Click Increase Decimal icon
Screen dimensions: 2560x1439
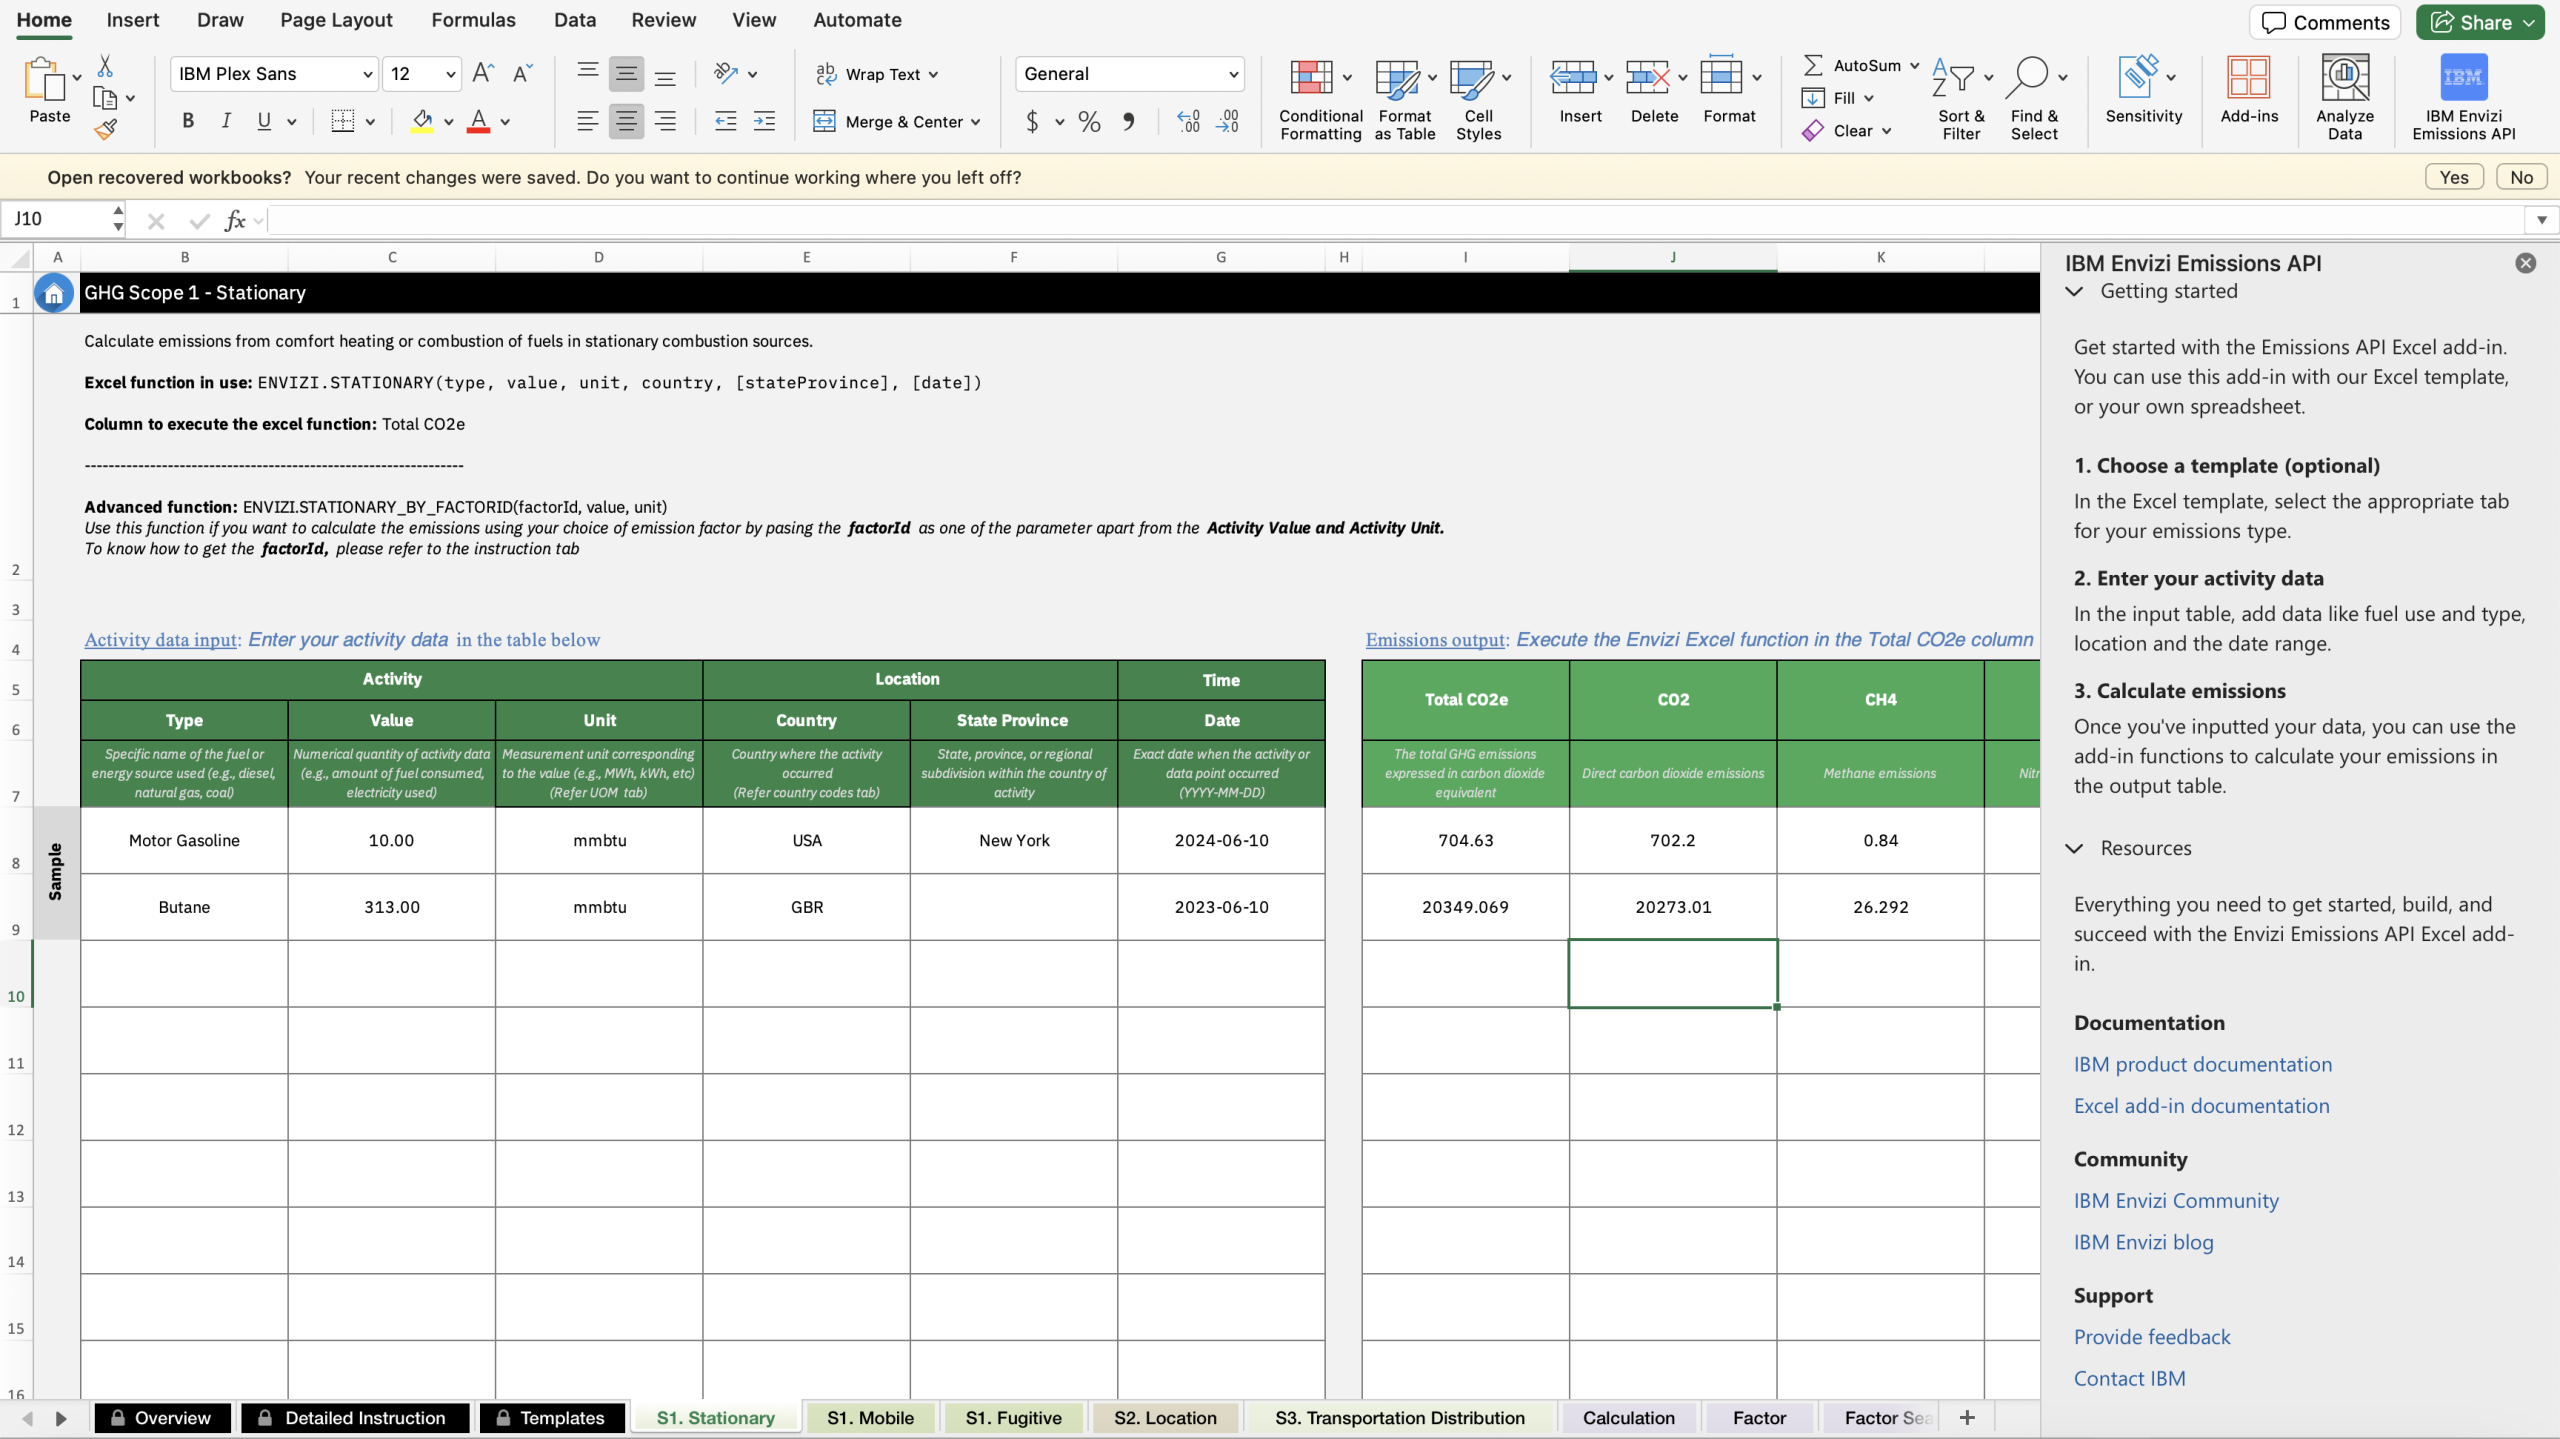pyautogui.click(x=1189, y=122)
